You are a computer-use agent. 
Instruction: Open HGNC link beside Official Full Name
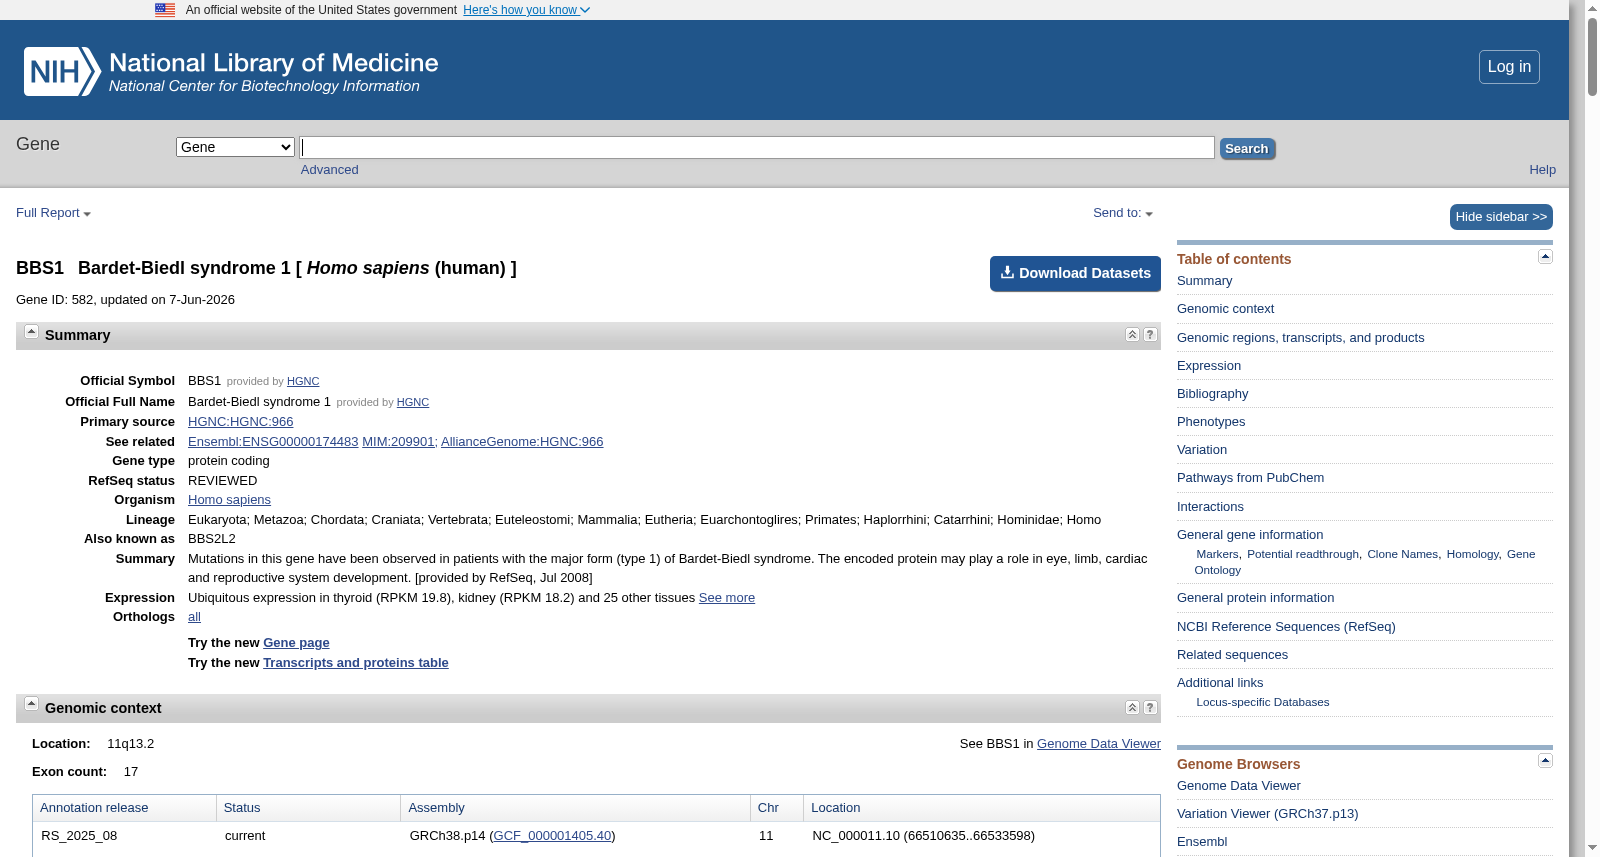tap(413, 403)
